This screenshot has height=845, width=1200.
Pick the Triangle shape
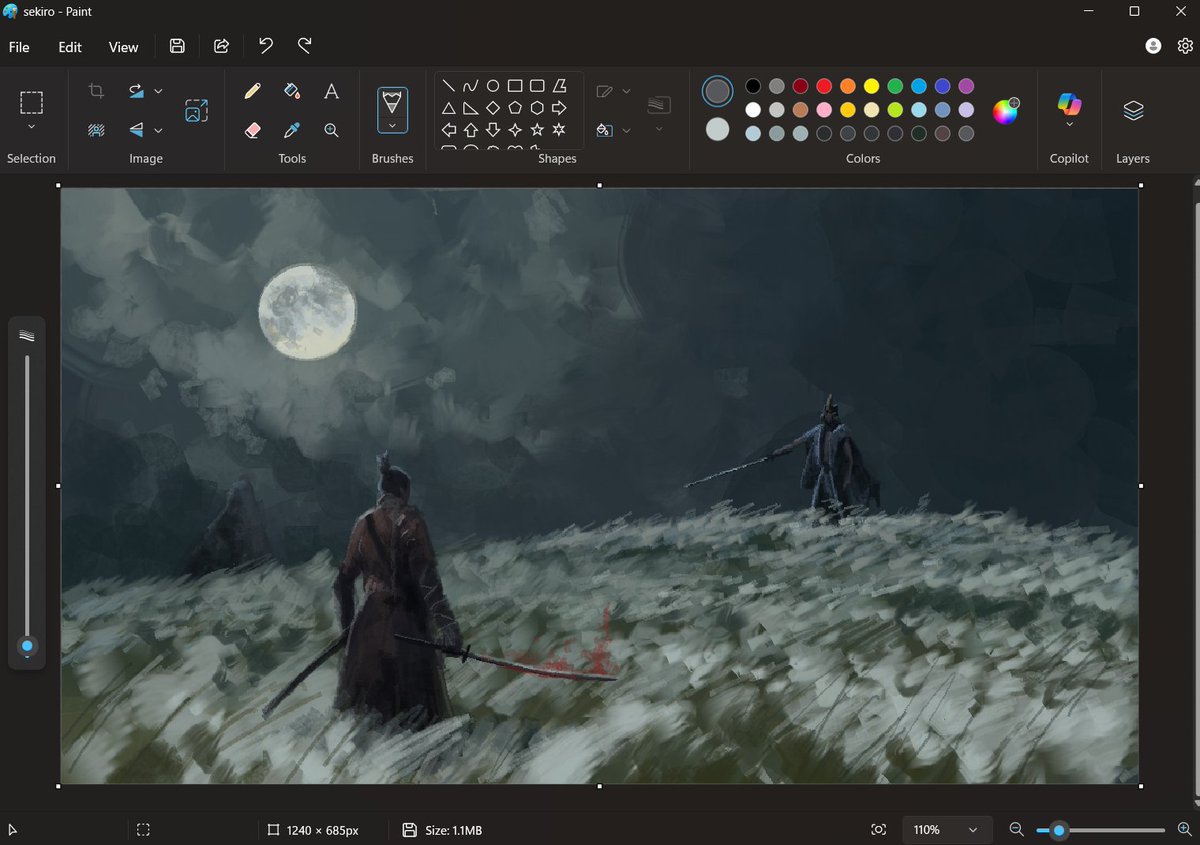pyautogui.click(x=449, y=108)
